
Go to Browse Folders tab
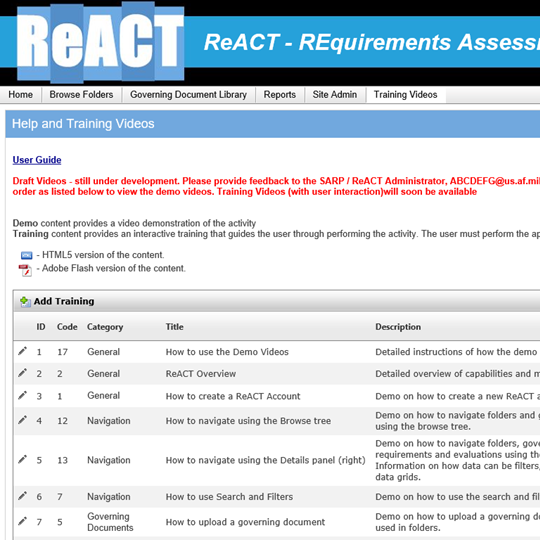coord(81,94)
